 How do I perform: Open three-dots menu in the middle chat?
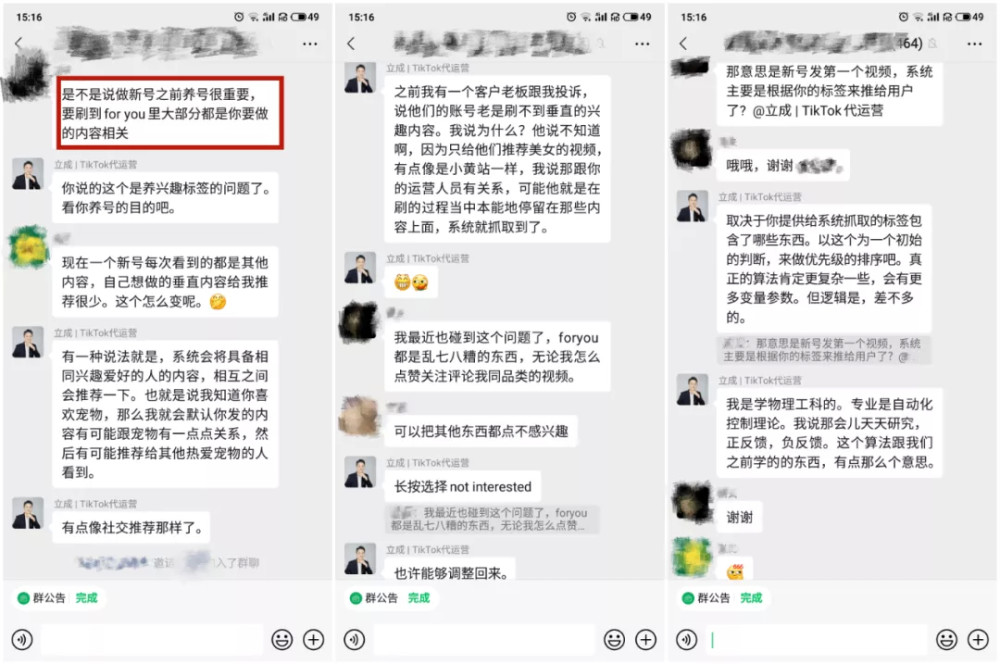(x=642, y=43)
